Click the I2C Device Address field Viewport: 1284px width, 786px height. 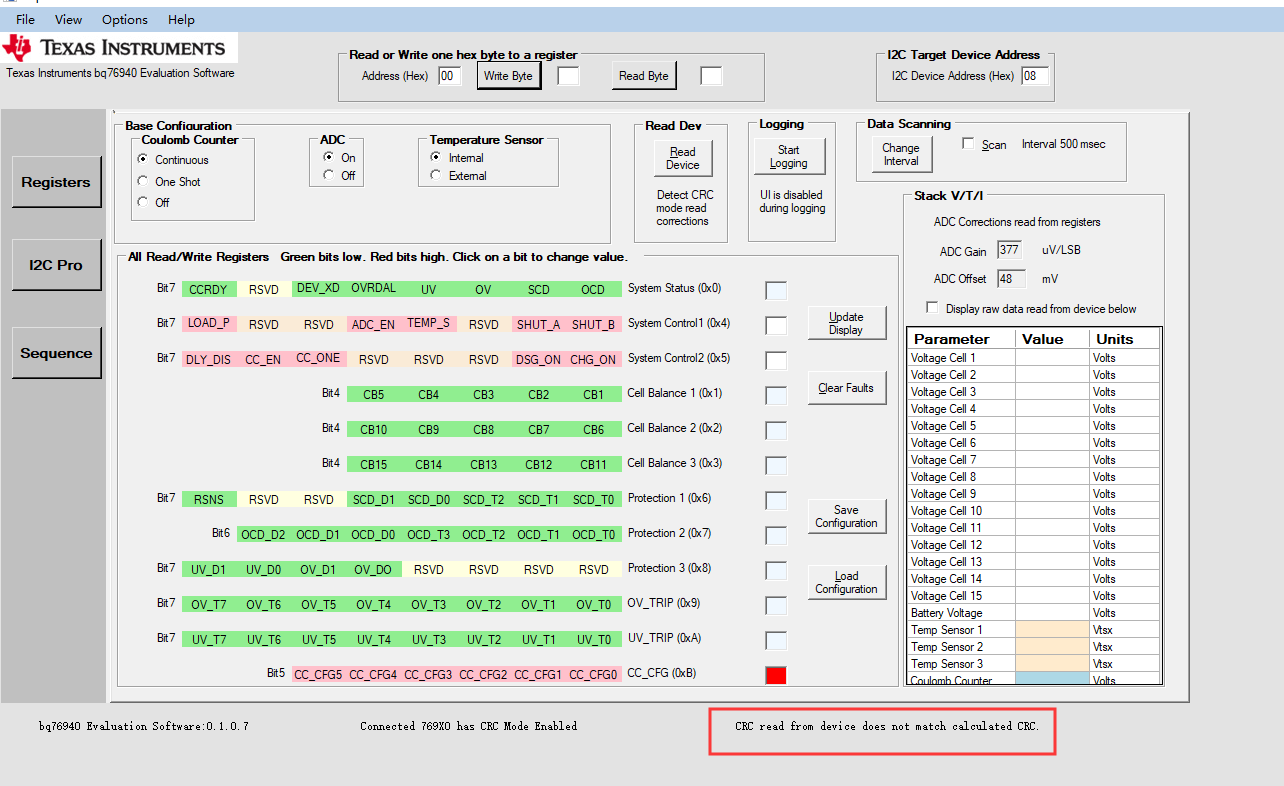(x=1035, y=76)
